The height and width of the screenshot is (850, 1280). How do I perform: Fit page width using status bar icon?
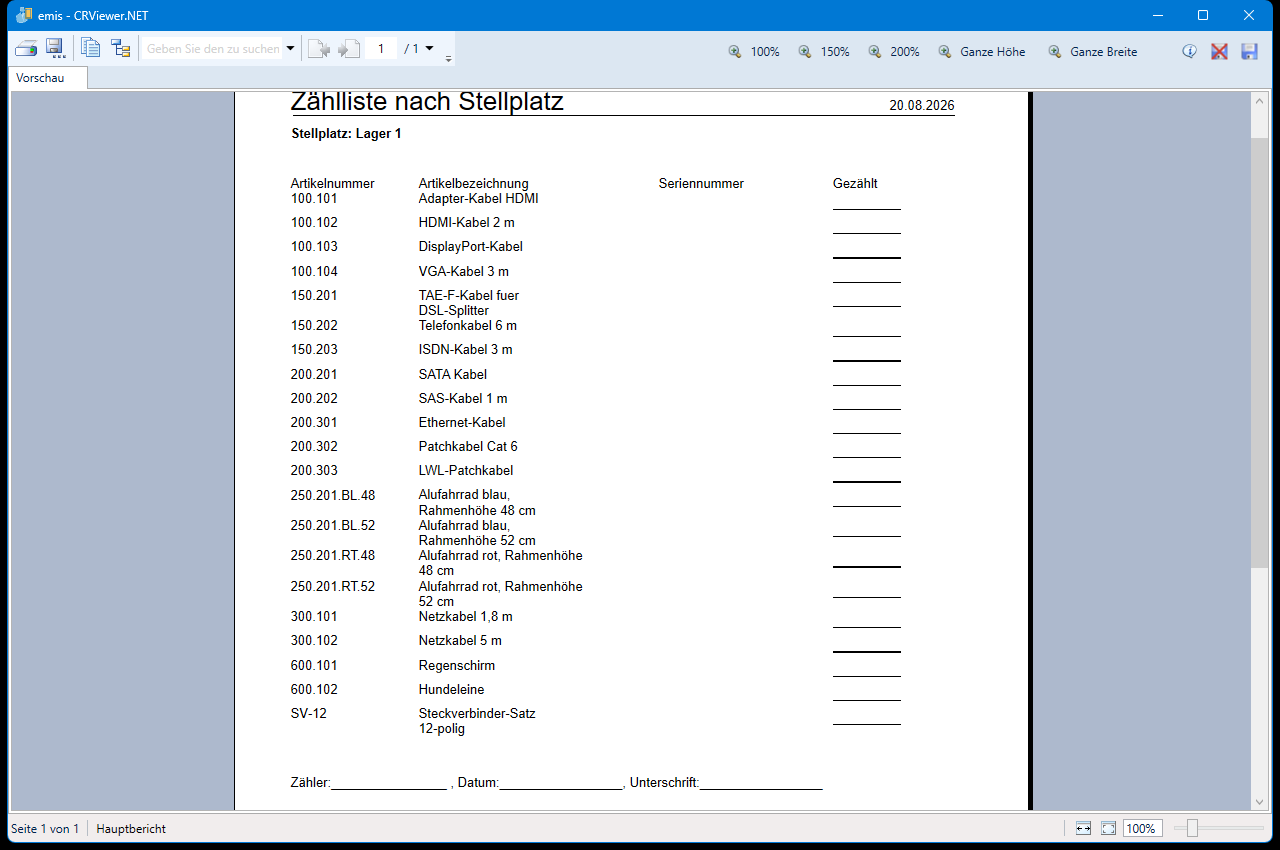pyautogui.click(x=1083, y=829)
